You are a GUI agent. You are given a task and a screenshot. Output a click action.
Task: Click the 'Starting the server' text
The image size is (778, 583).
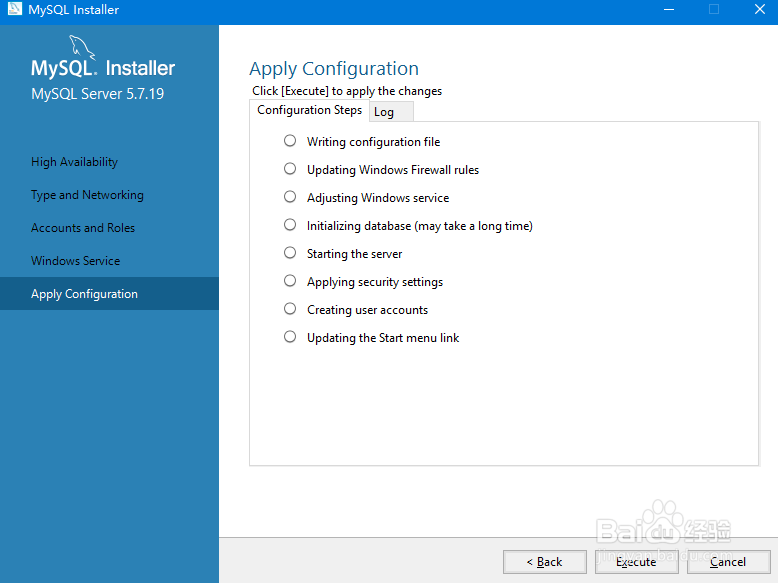[354, 254]
